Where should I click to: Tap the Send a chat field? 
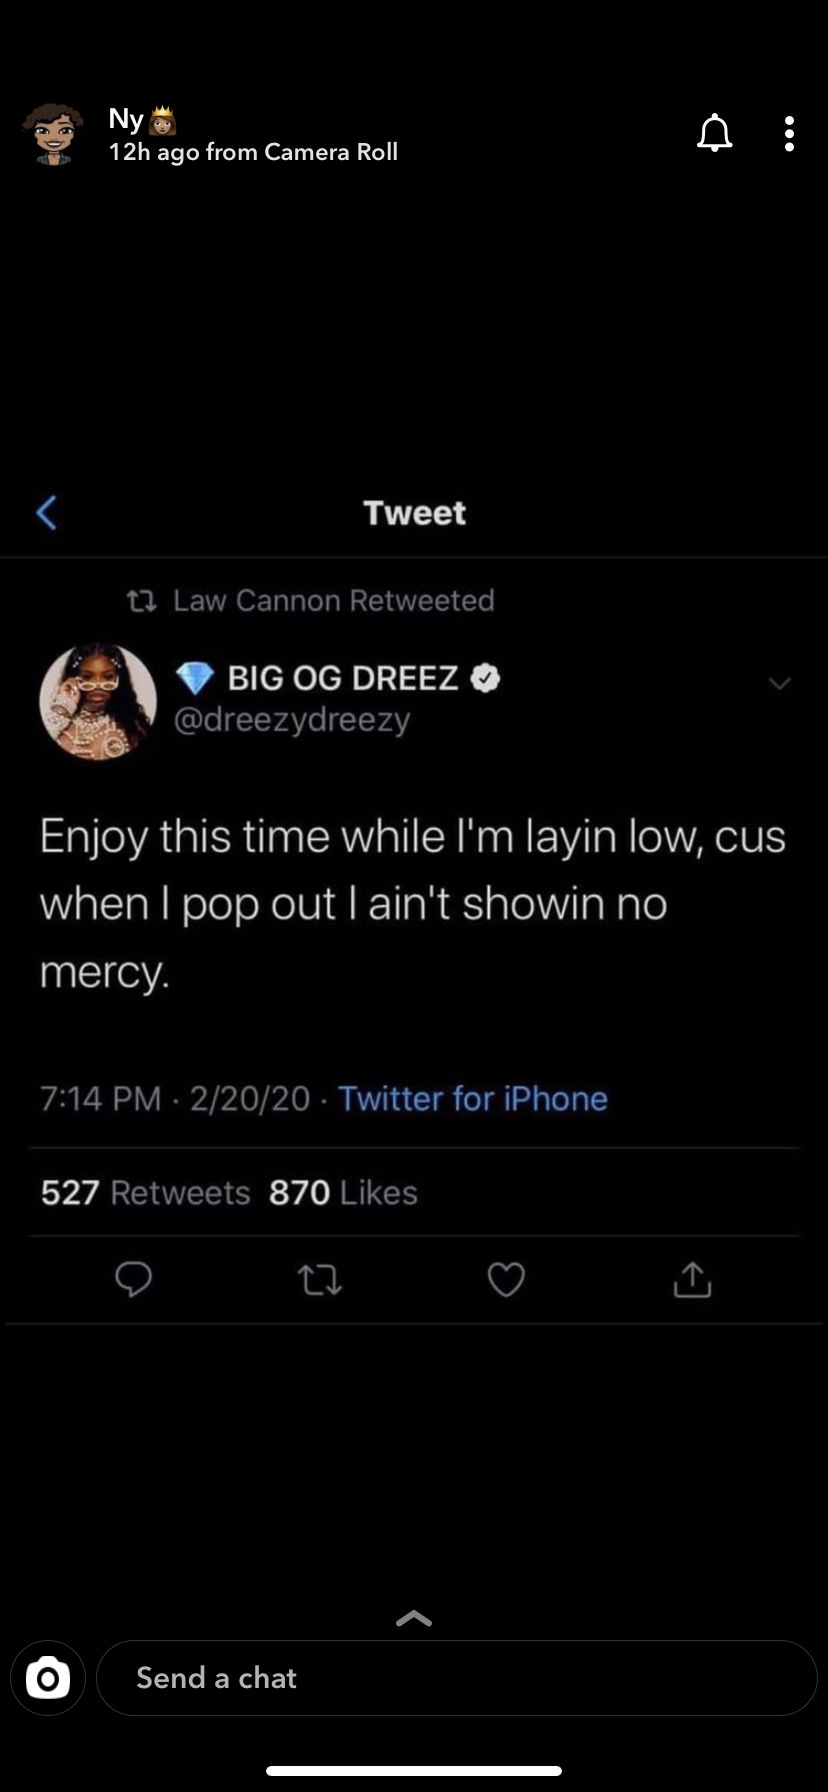pos(457,1678)
